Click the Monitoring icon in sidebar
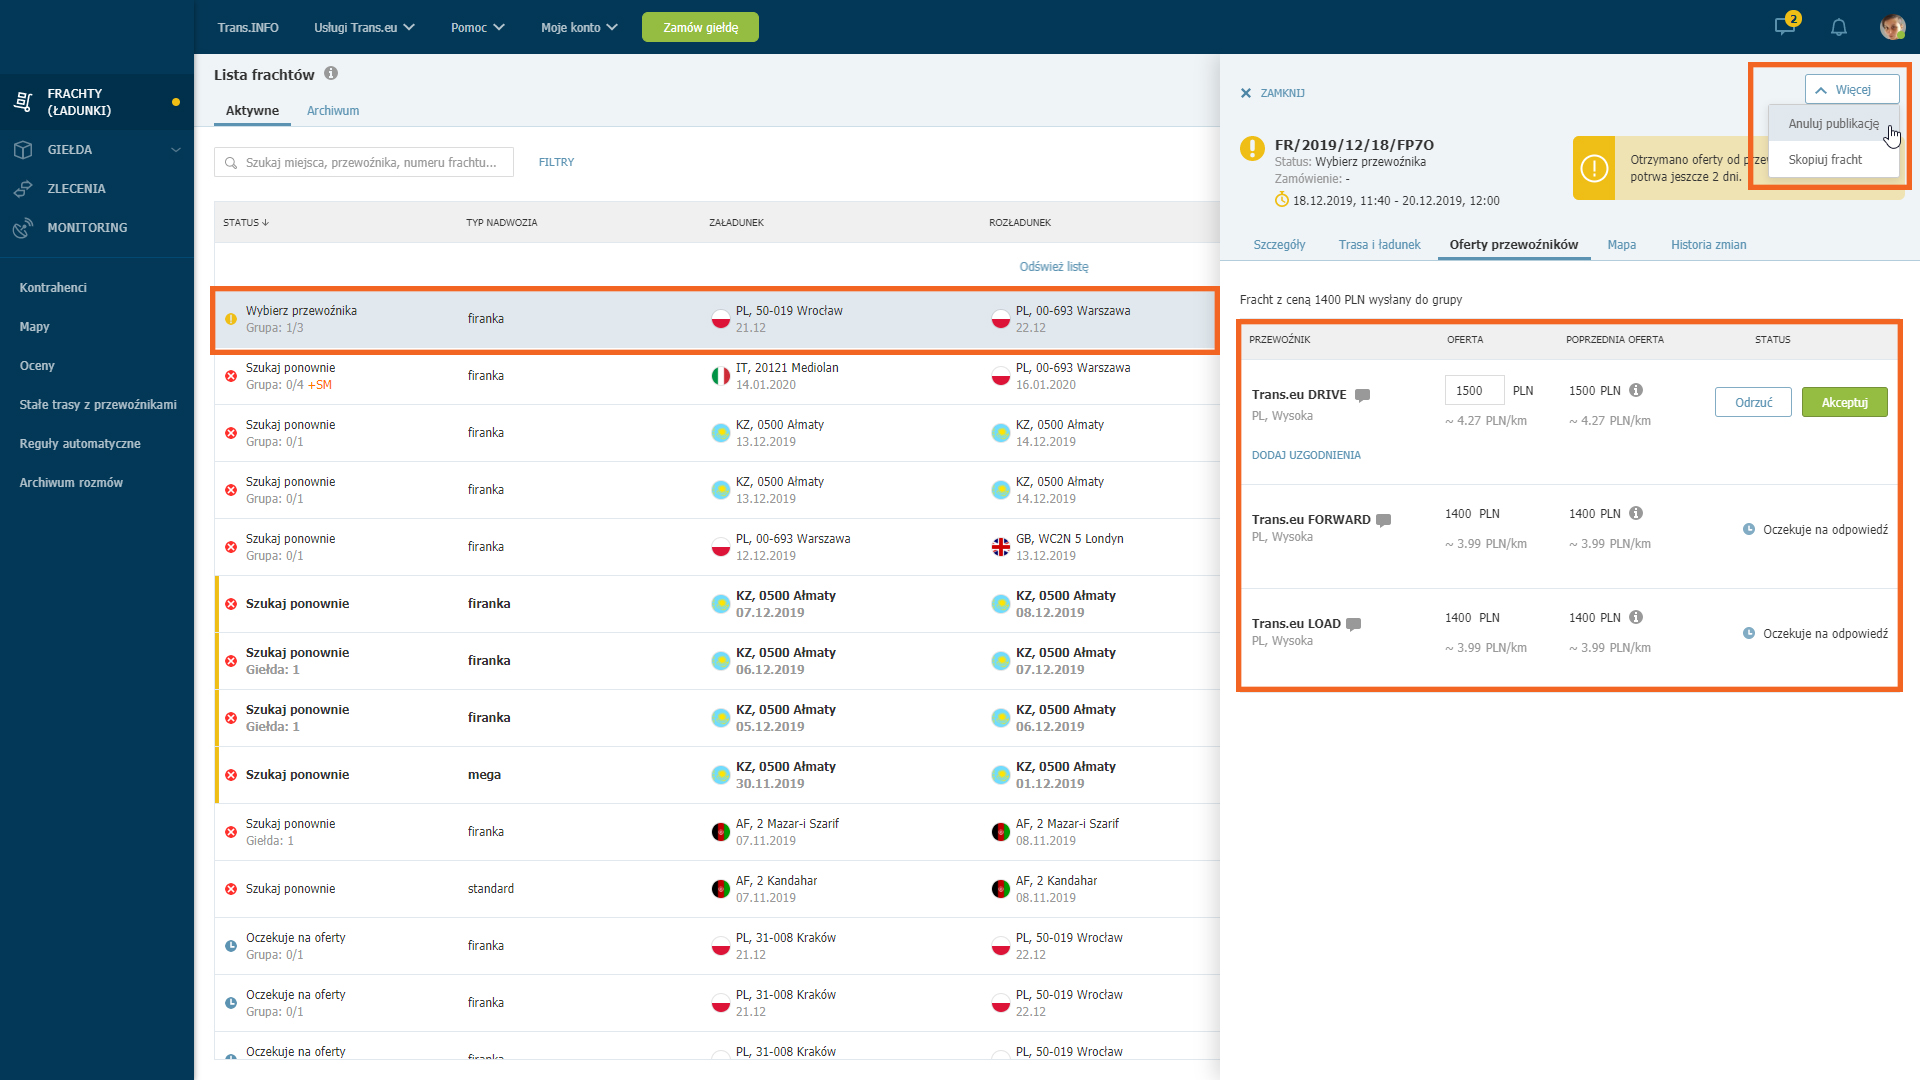Viewport: 1920px width, 1080px height. (x=23, y=228)
